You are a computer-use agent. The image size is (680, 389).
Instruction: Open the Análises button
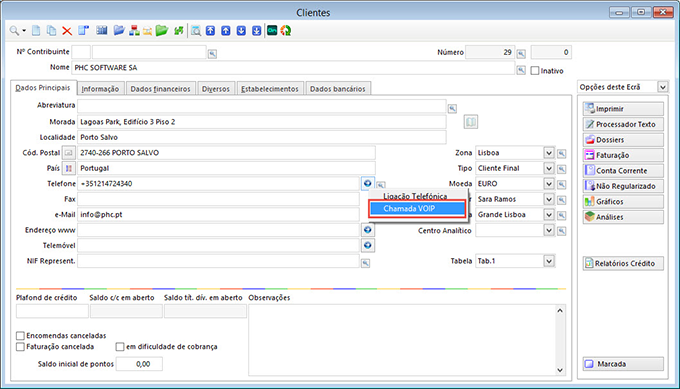coord(623,217)
